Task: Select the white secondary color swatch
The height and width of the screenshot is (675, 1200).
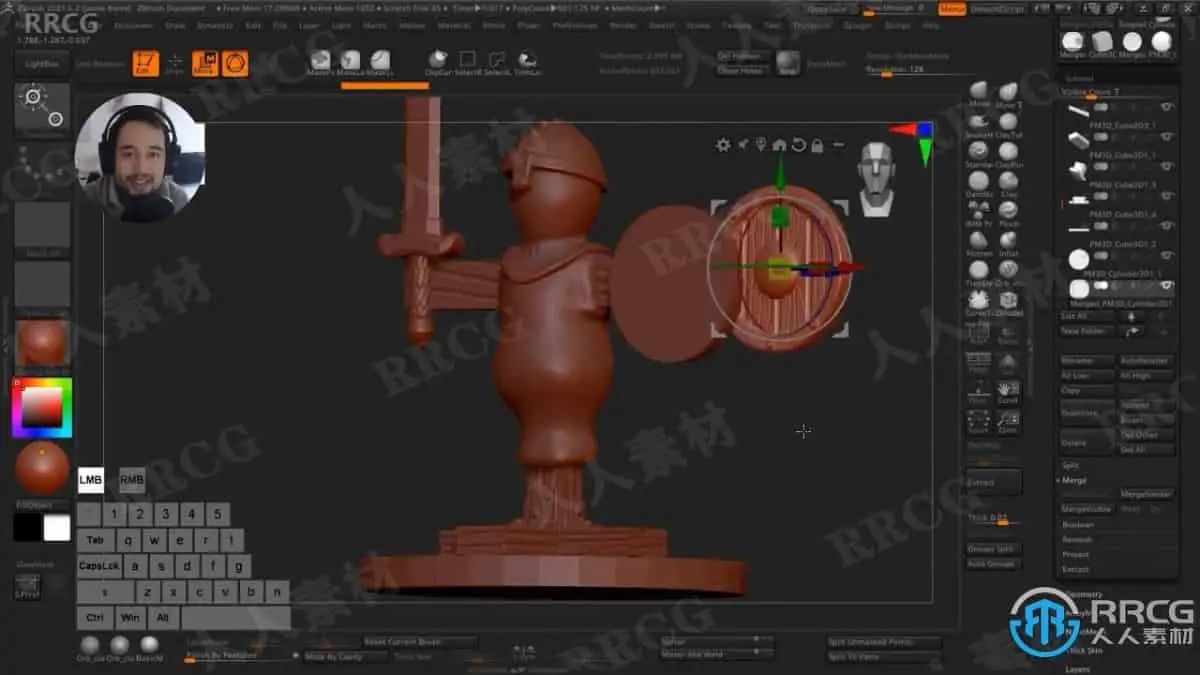Action: (x=57, y=528)
